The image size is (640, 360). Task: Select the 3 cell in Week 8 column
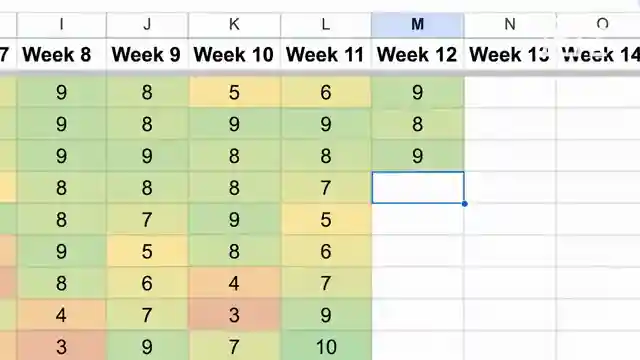point(61,347)
